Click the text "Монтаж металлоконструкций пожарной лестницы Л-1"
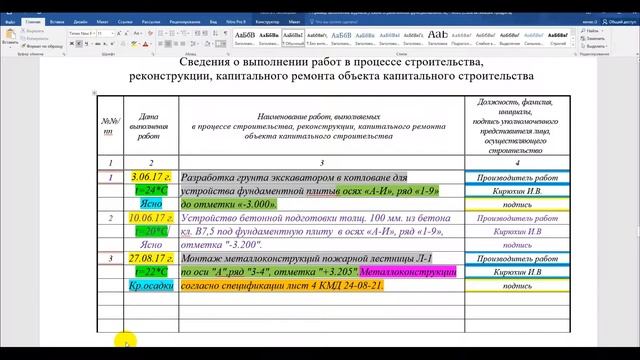This screenshot has width=640, height=360. point(306,258)
